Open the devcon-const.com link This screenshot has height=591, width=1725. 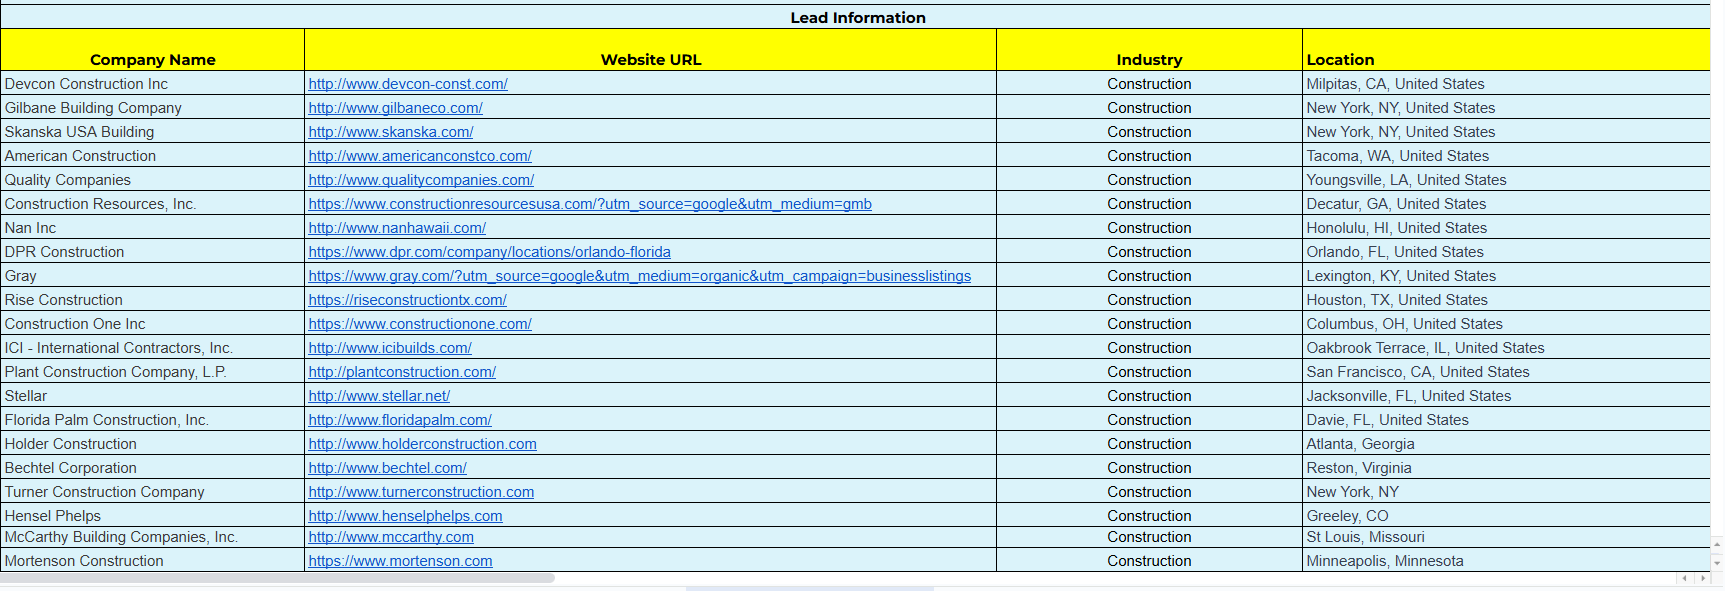tap(408, 84)
